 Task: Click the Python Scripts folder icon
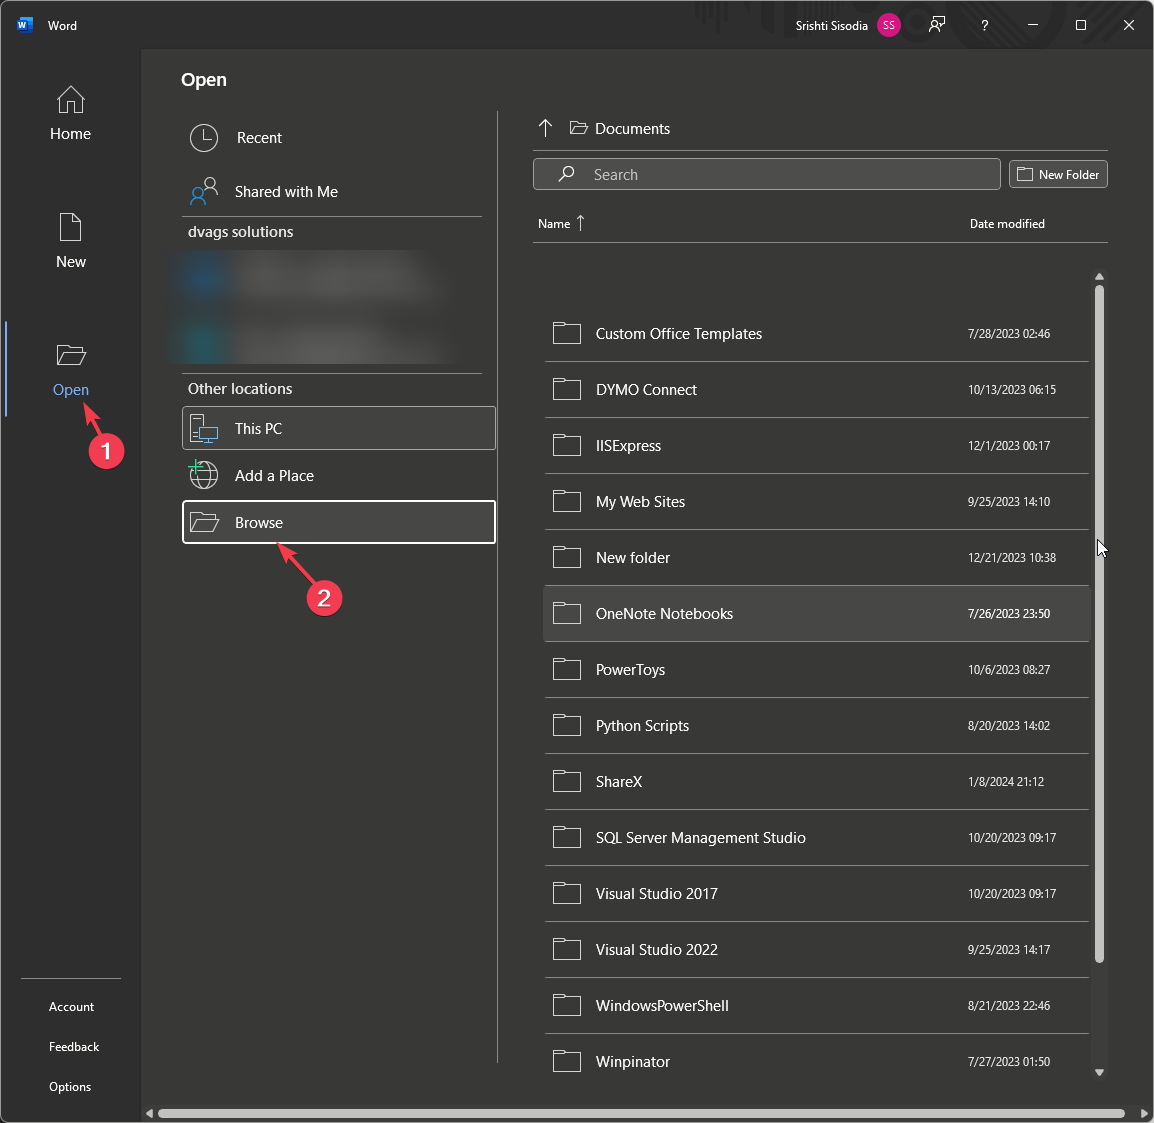pyautogui.click(x=567, y=725)
